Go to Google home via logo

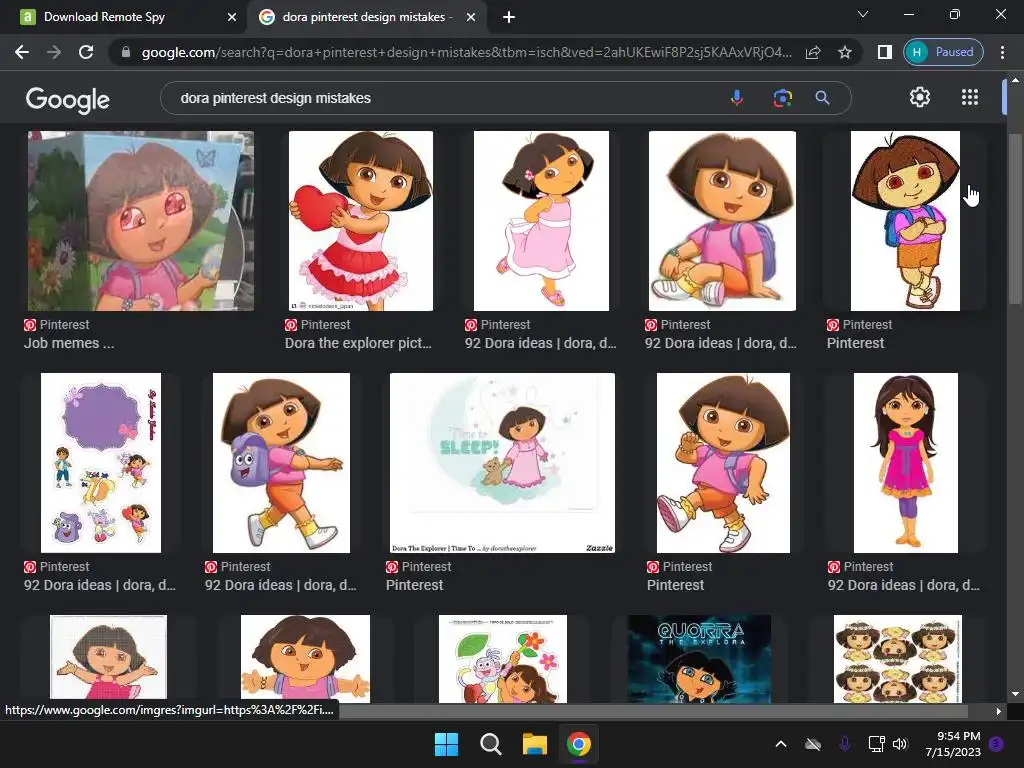tap(67, 99)
